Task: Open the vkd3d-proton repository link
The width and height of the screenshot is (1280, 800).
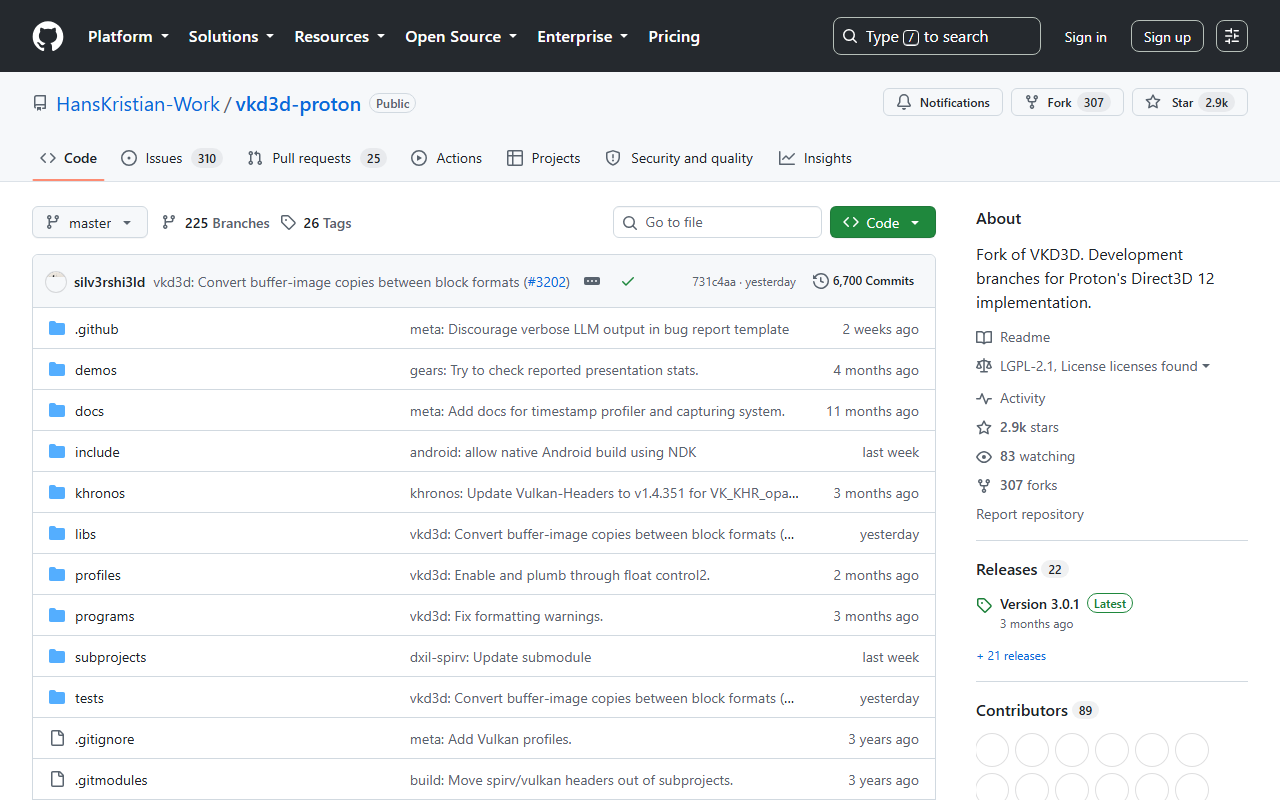Action: click(298, 104)
